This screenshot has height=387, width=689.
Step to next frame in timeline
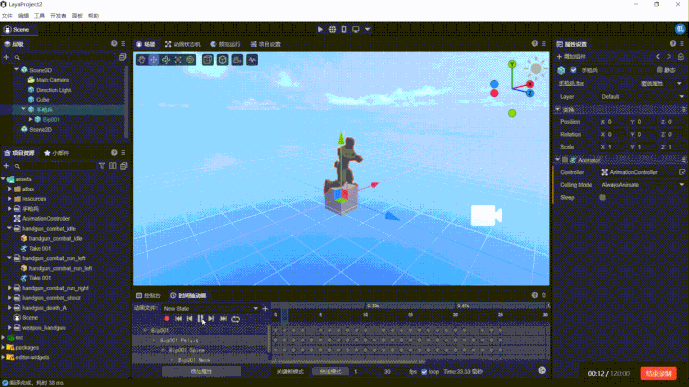point(211,318)
